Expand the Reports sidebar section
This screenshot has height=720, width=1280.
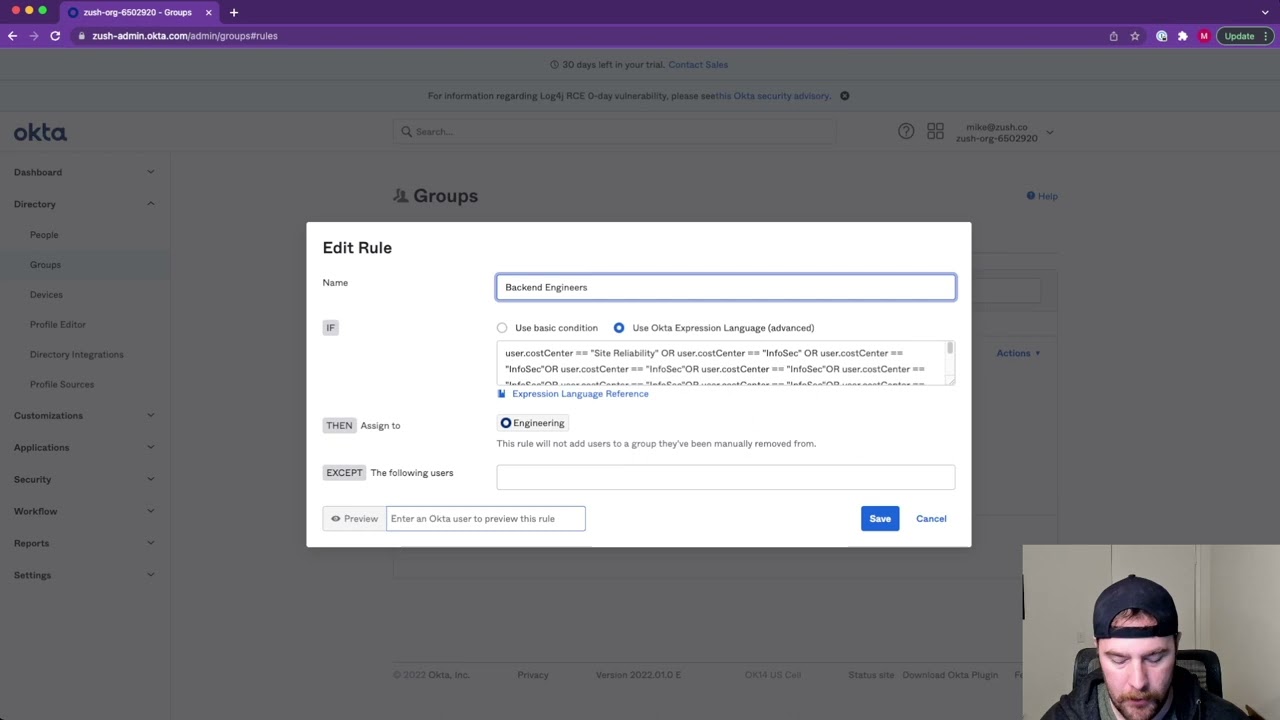click(84, 544)
